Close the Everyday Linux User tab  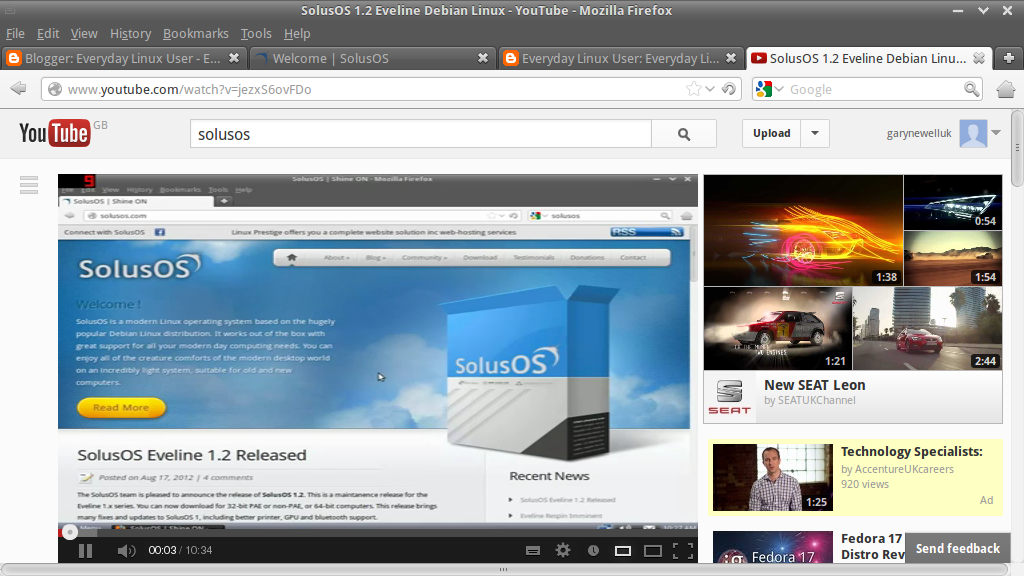pyautogui.click(x=731, y=58)
